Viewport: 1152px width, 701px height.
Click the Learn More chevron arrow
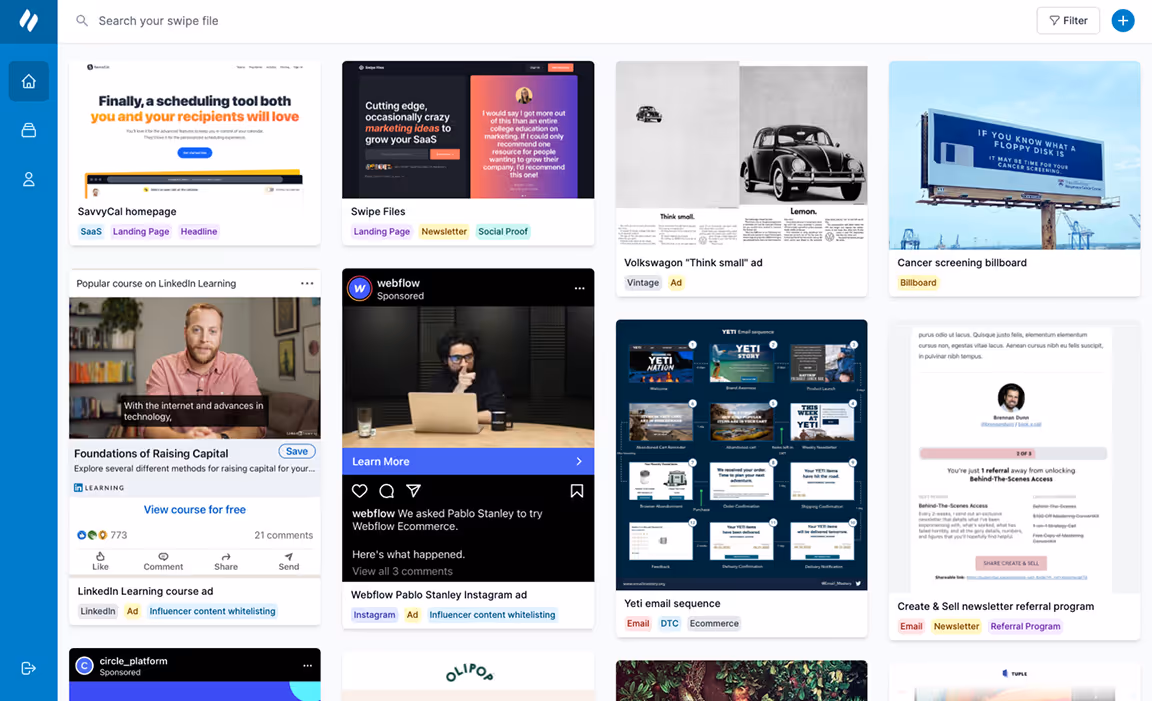pos(579,461)
